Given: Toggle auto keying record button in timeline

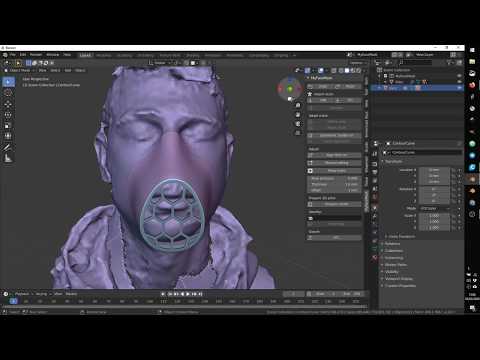Looking at the screenshot, I should (x=163, y=294).
